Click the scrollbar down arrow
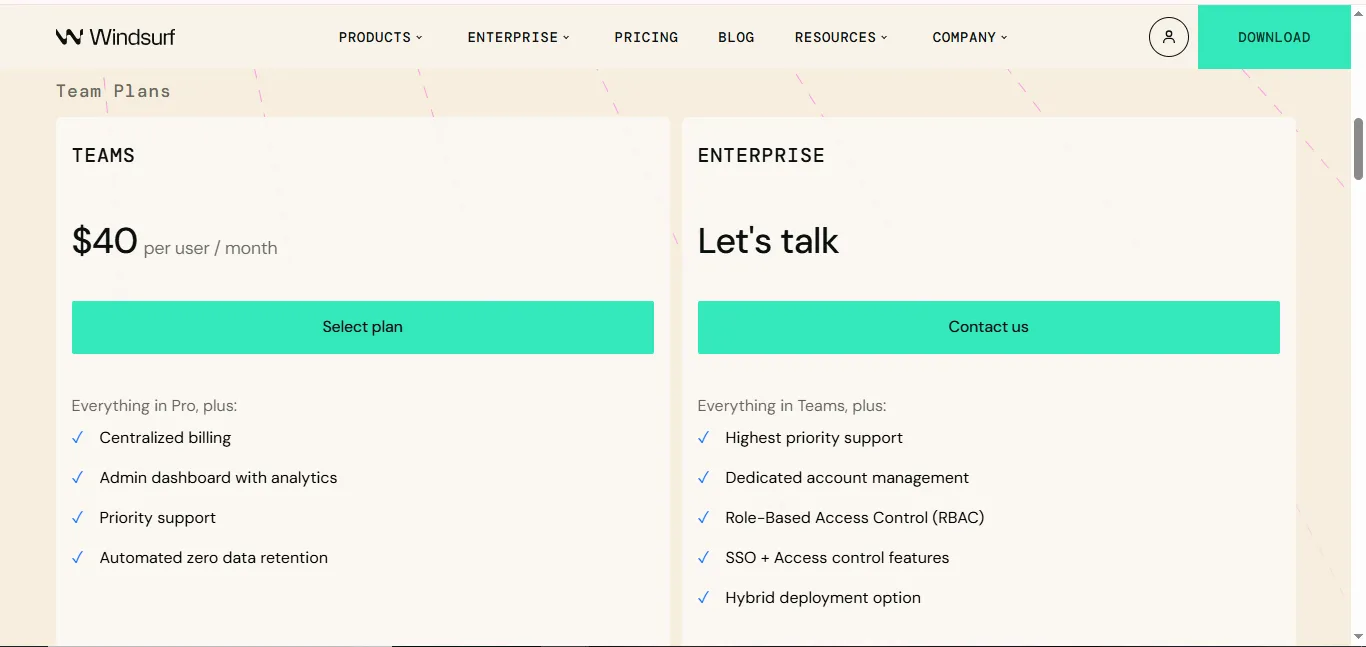The height and width of the screenshot is (647, 1366). pos(1358,637)
